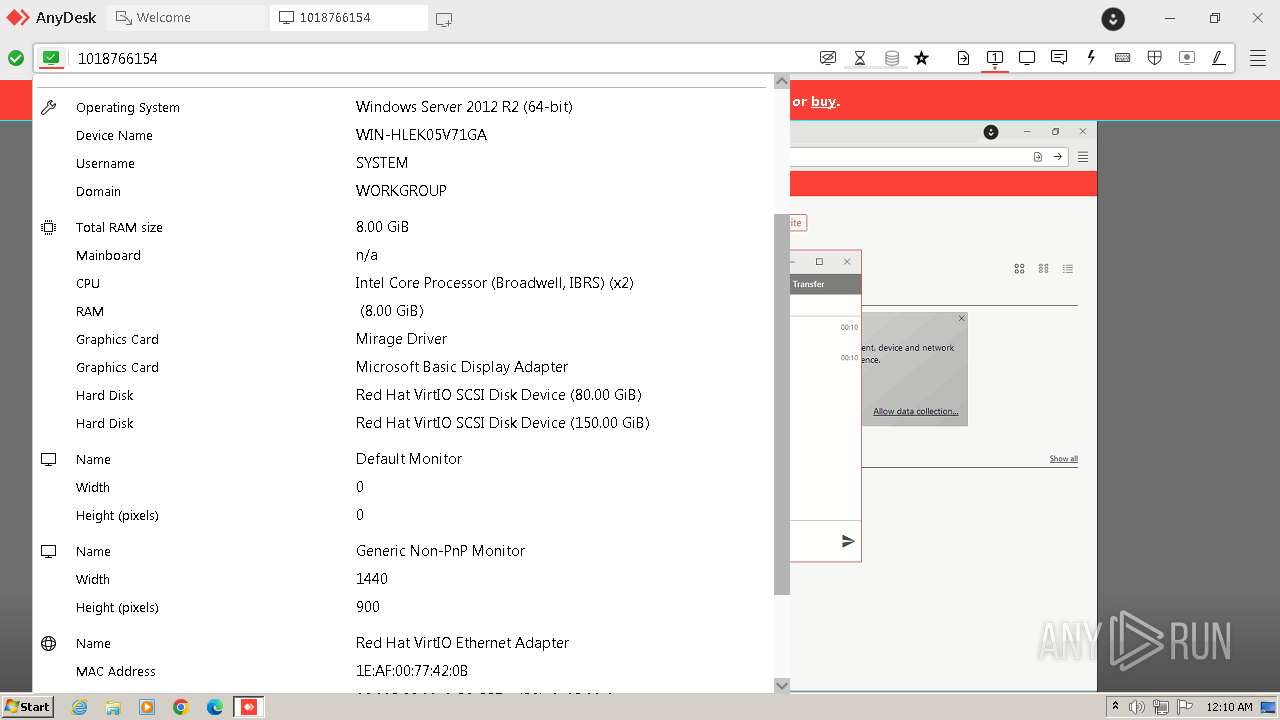
Task: Click the privacy mode crossed-eye monitor icon
Action: point(828,58)
